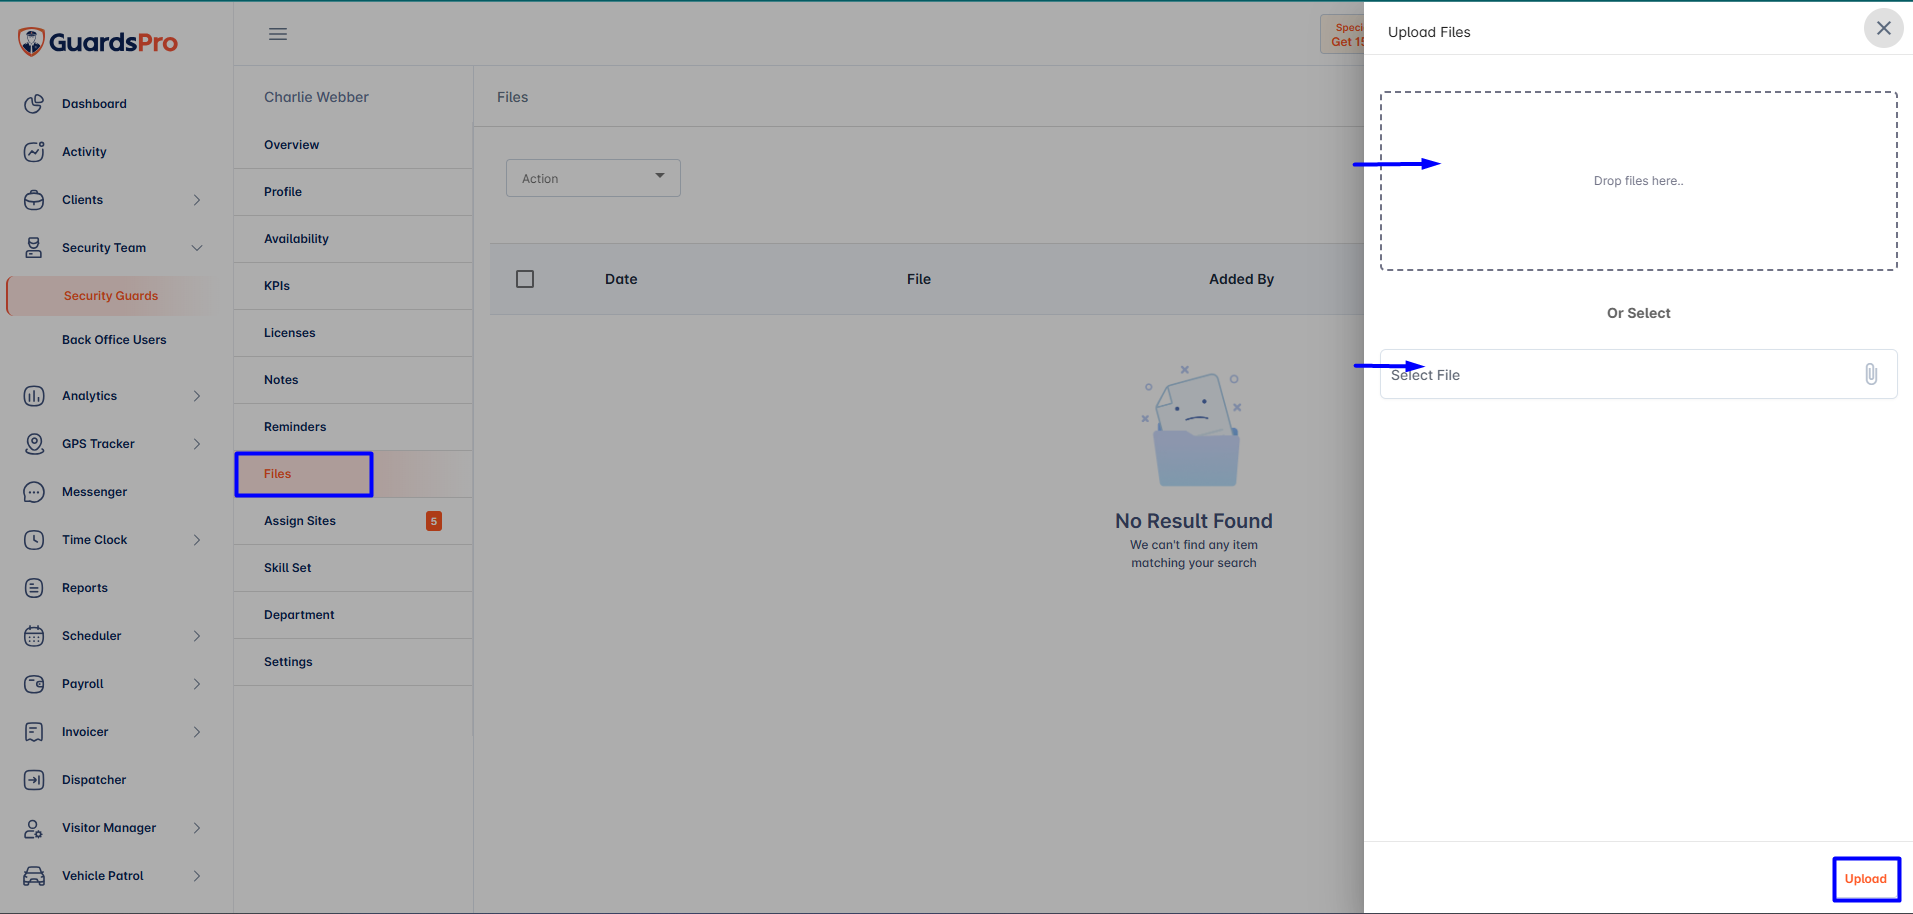
Task: Go to Back Office Users
Action: [x=114, y=340]
